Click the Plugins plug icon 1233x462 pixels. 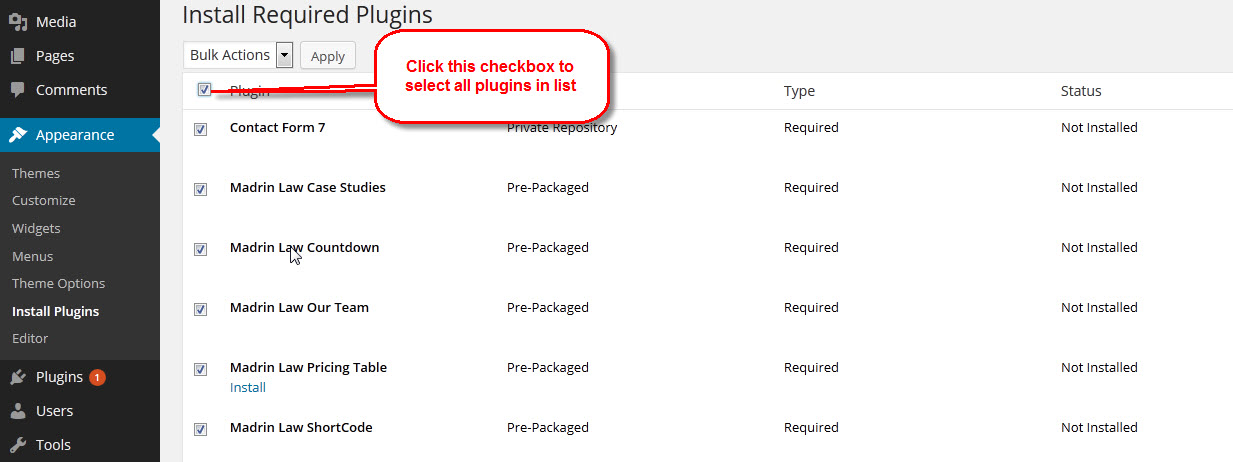(18, 377)
